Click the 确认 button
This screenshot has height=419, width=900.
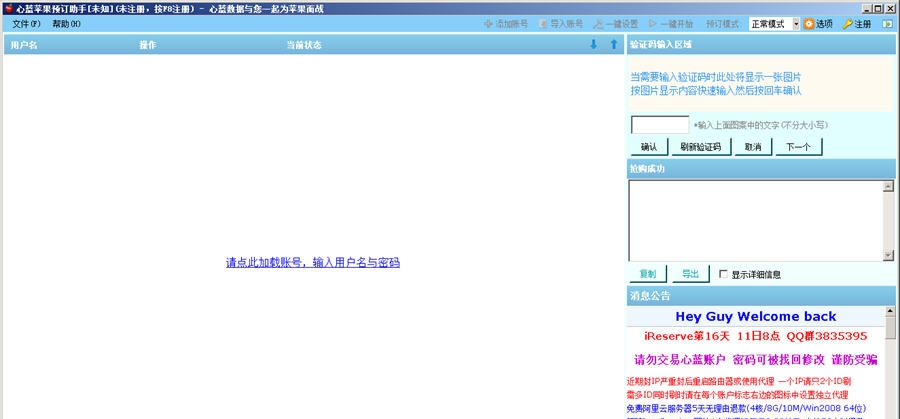pyautogui.click(x=649, y=147)
